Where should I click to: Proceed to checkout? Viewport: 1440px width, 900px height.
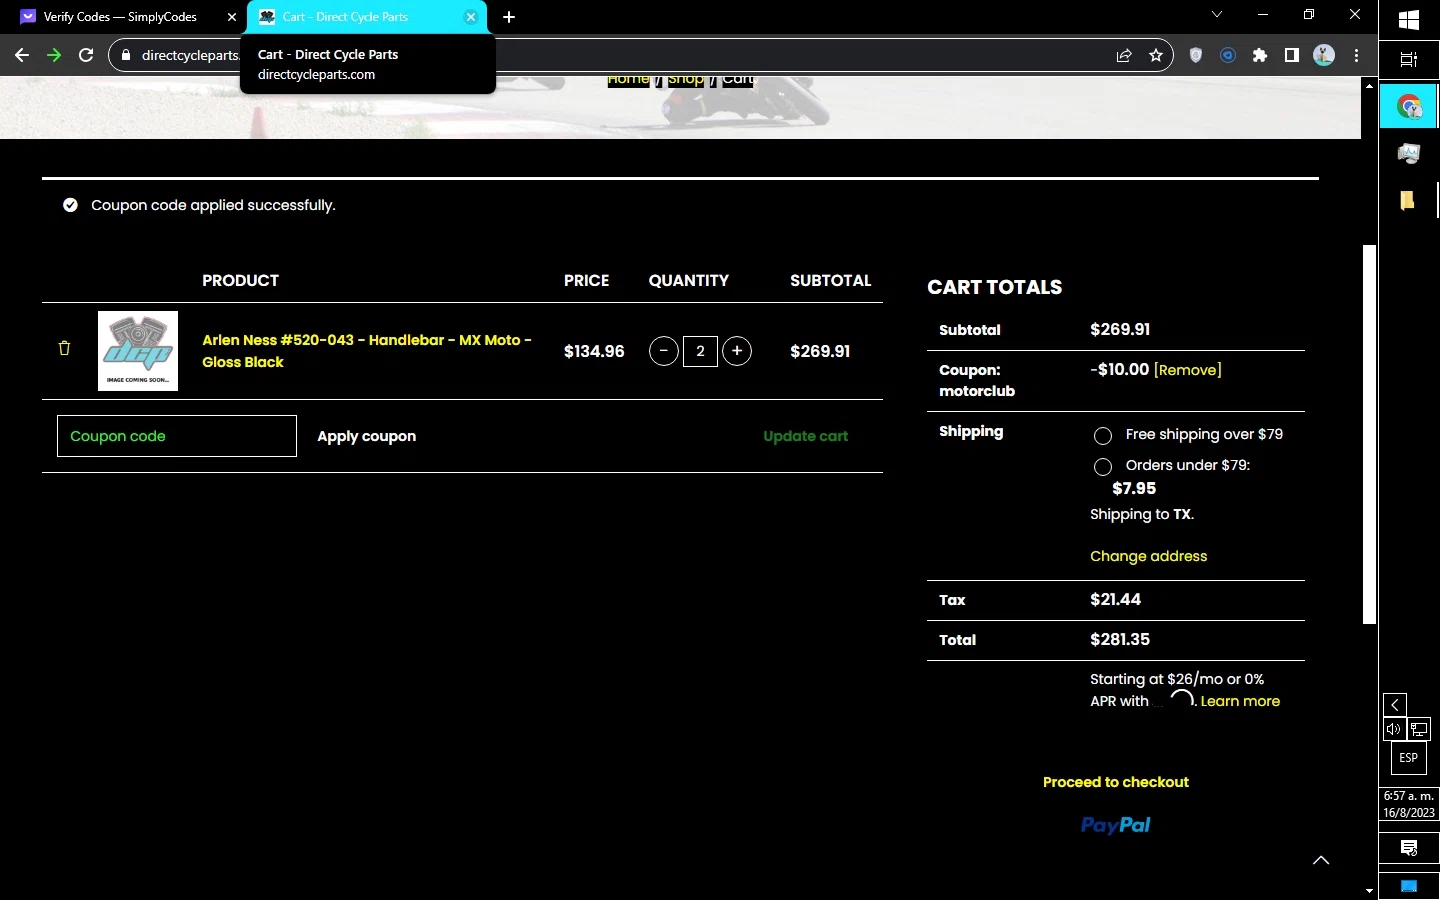[1116, 782]
